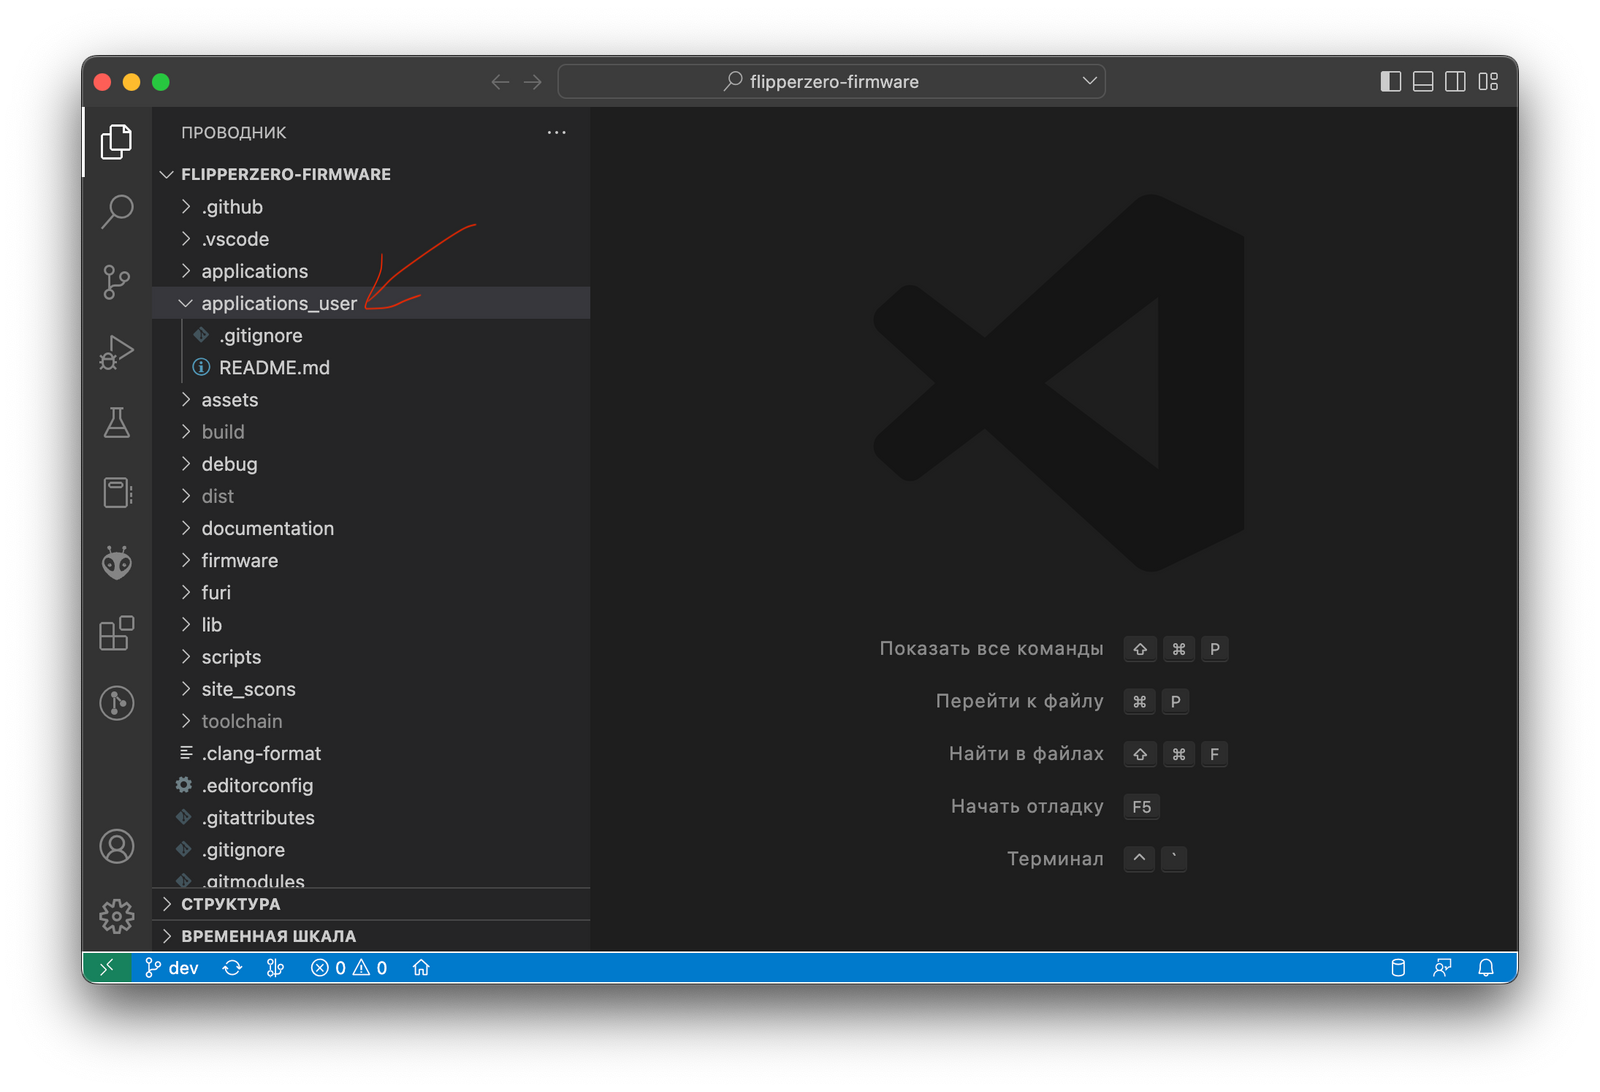Screen dimensions: 1600x1092
Task: Click the database status bar icon
Action: pos(1398,967)
